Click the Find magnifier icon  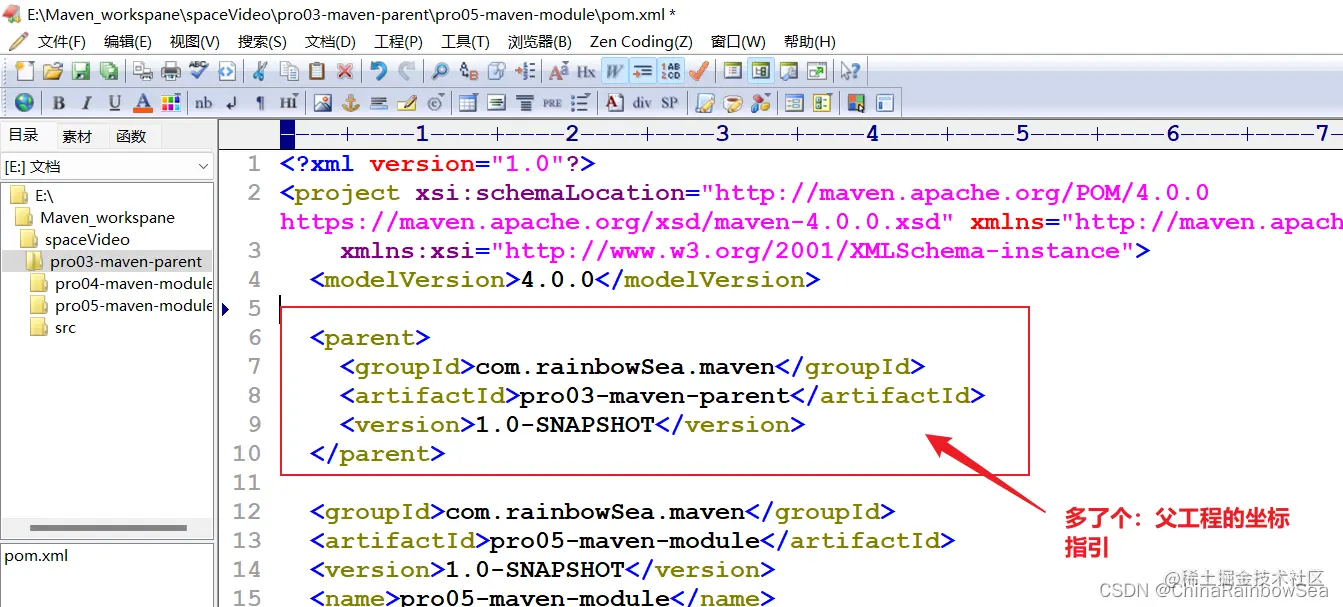coord(440,71)
